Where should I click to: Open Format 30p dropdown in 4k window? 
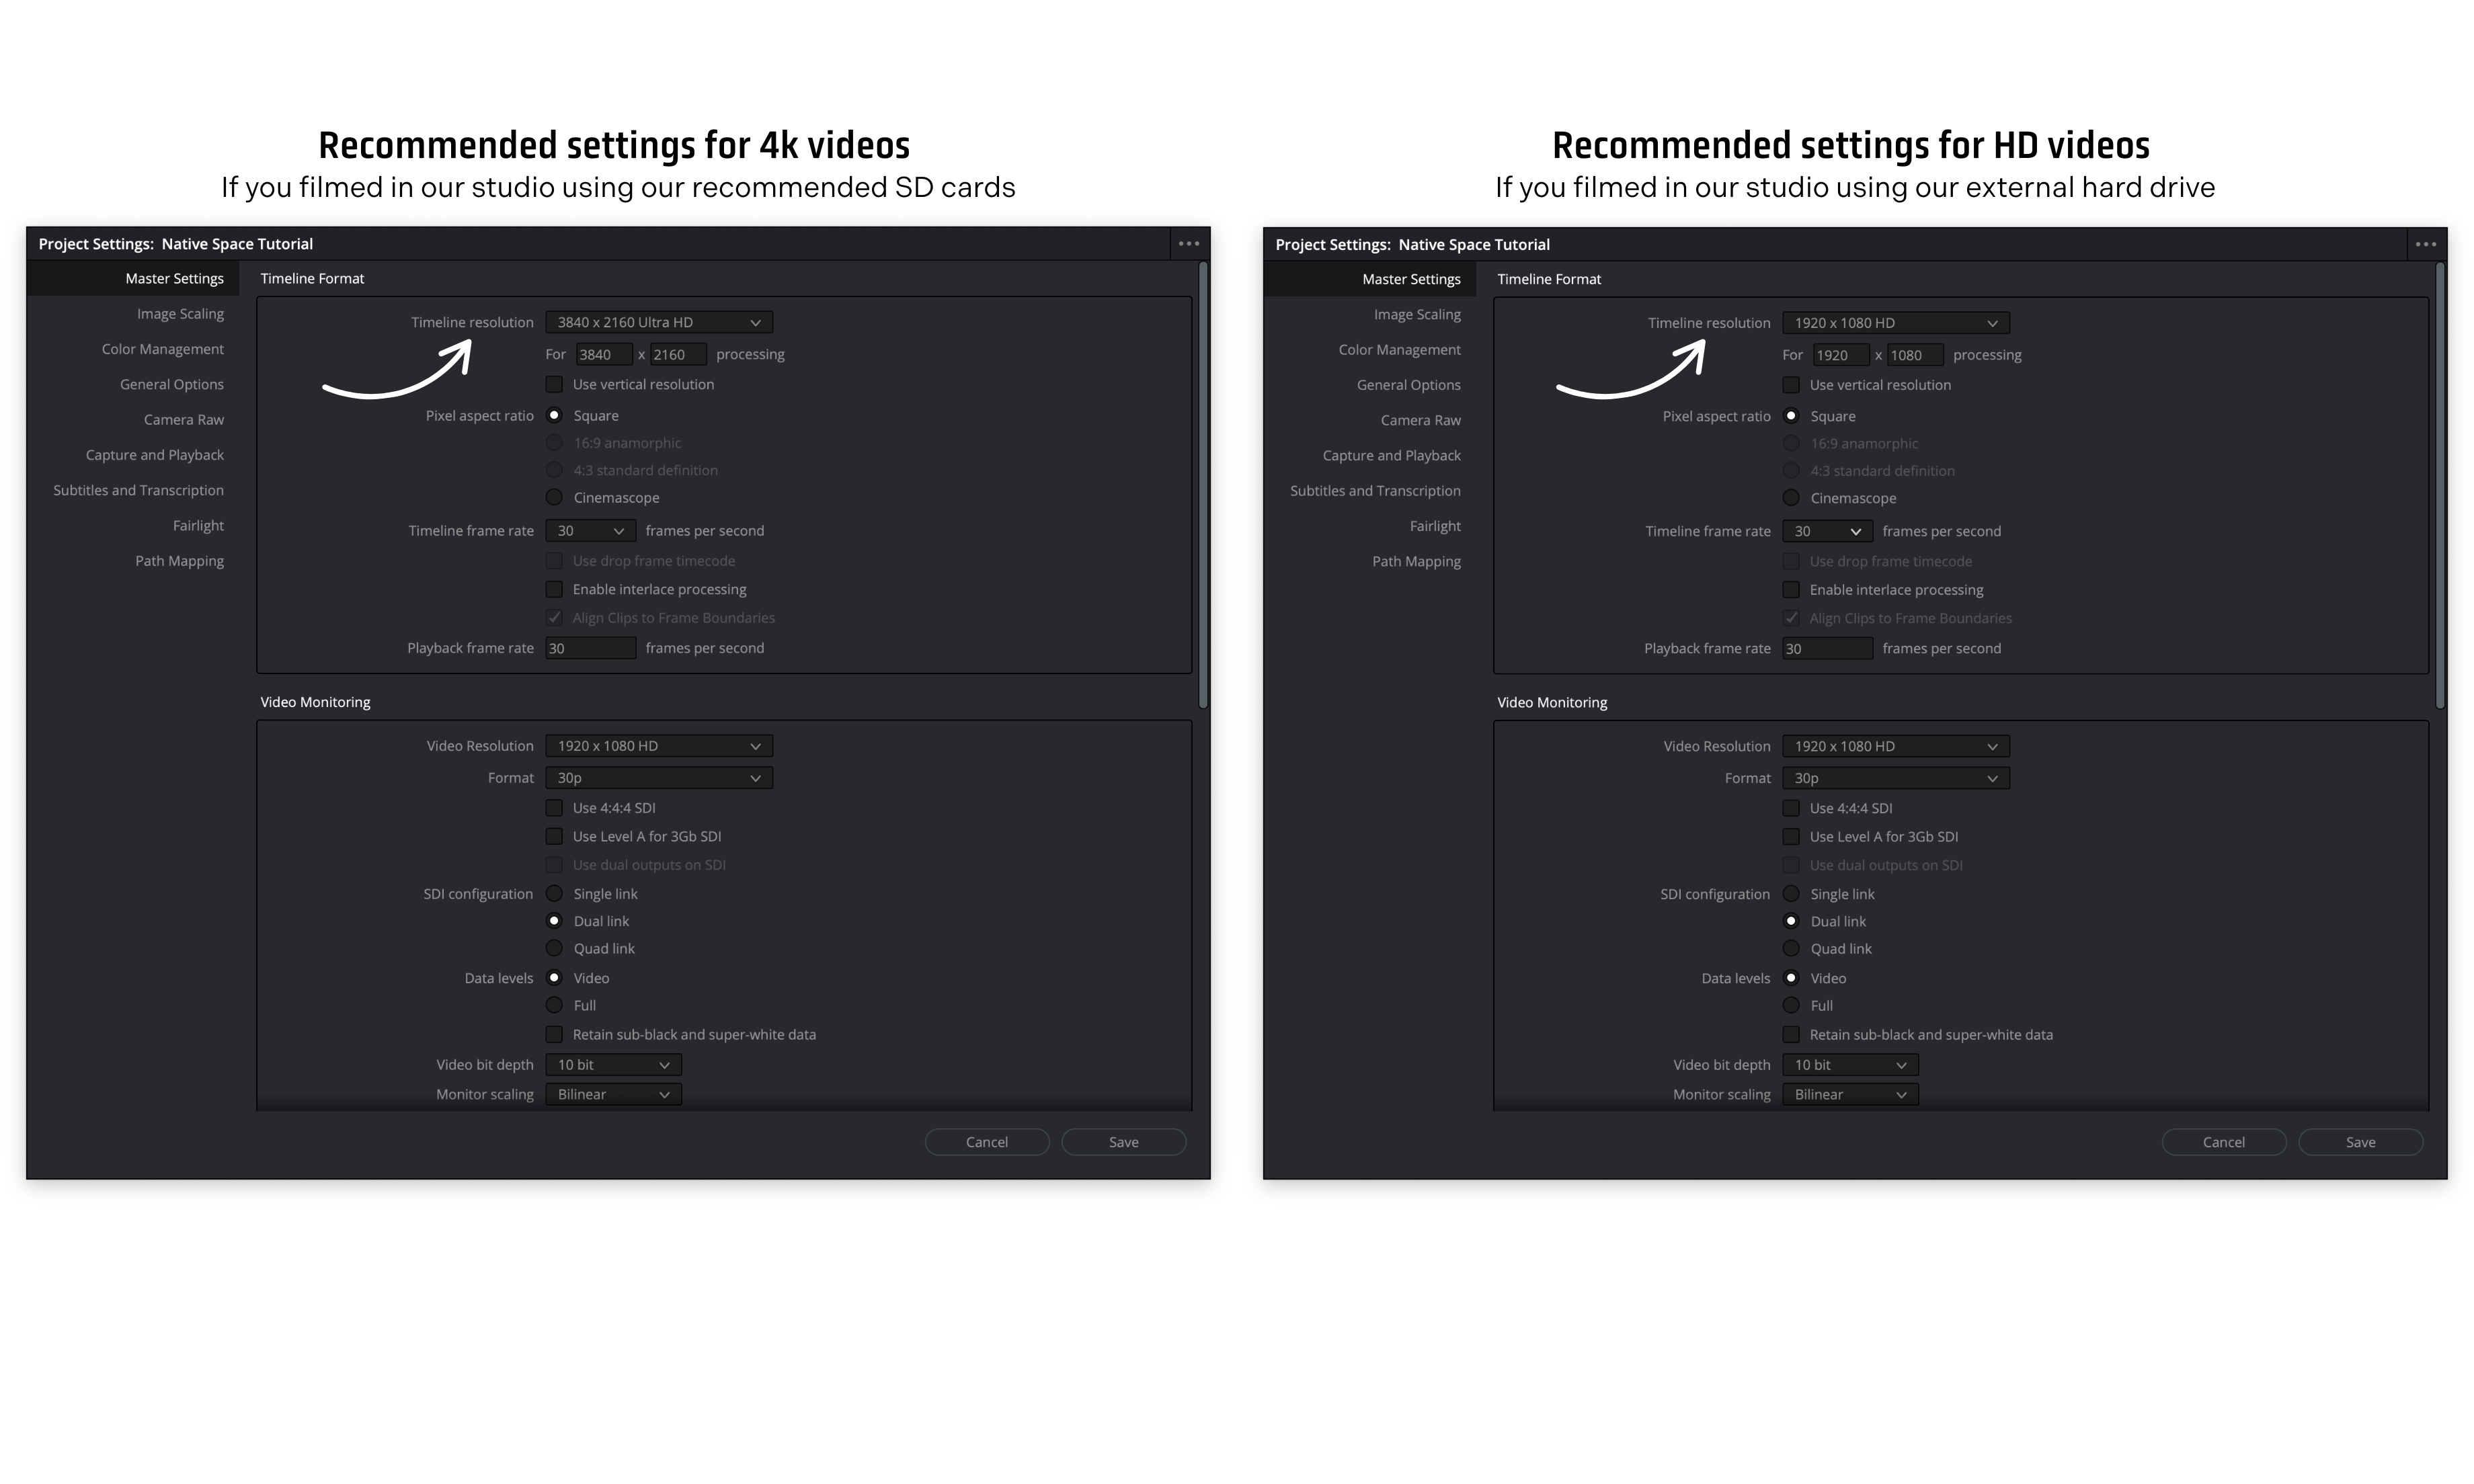click(659, 778)
